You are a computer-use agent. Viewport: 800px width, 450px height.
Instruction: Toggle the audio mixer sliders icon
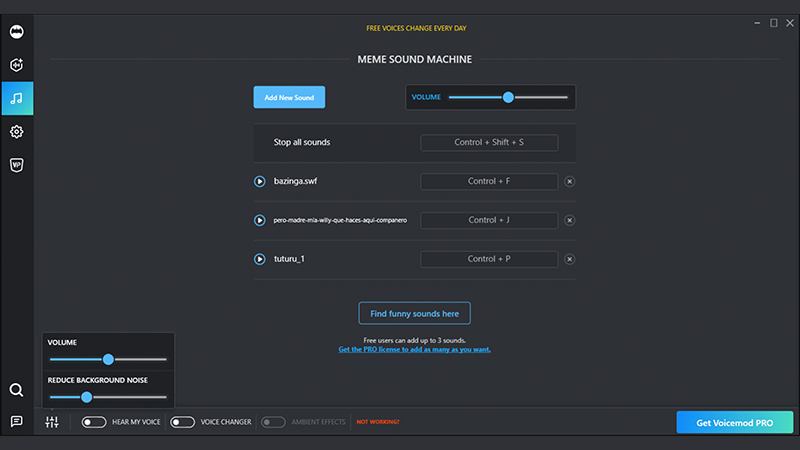(x=52, y=422)
